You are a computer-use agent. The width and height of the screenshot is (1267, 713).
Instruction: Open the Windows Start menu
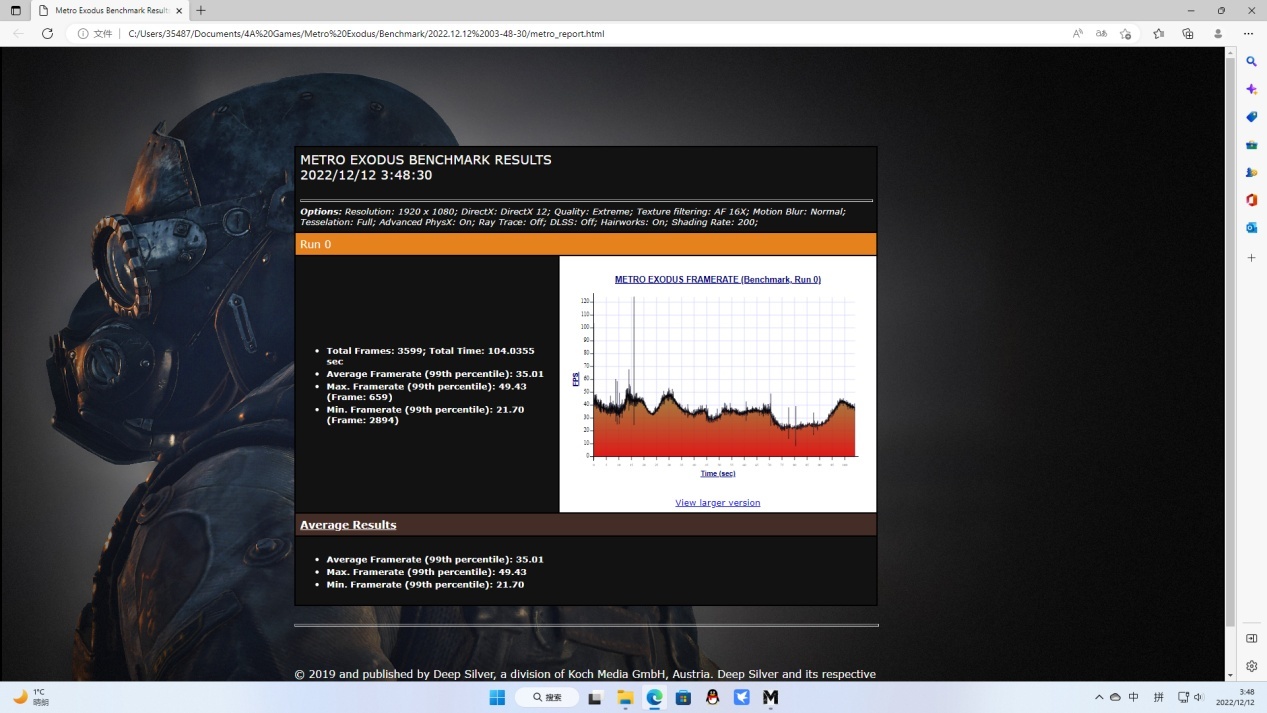(x=497, y=697)
